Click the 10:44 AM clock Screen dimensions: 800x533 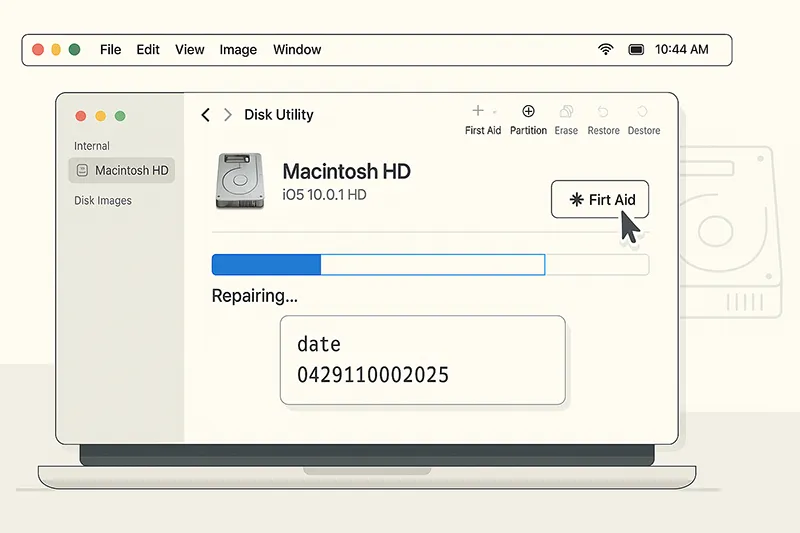click(x=682, y=49)
